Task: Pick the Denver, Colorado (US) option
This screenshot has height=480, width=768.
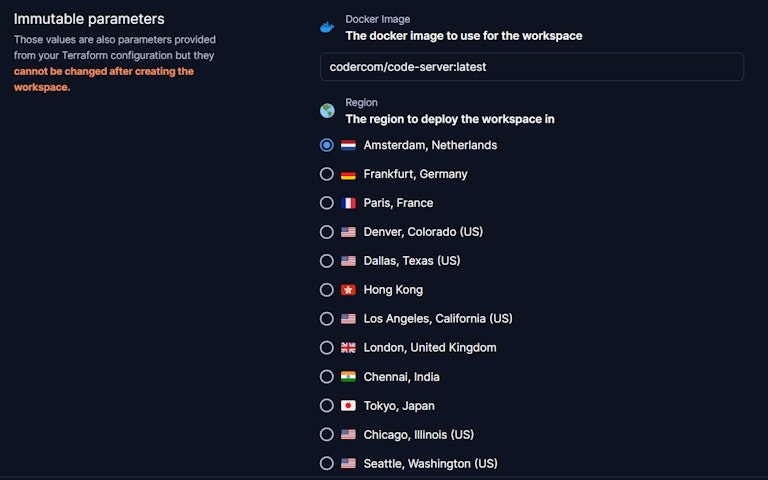Action: pos(327,232)
